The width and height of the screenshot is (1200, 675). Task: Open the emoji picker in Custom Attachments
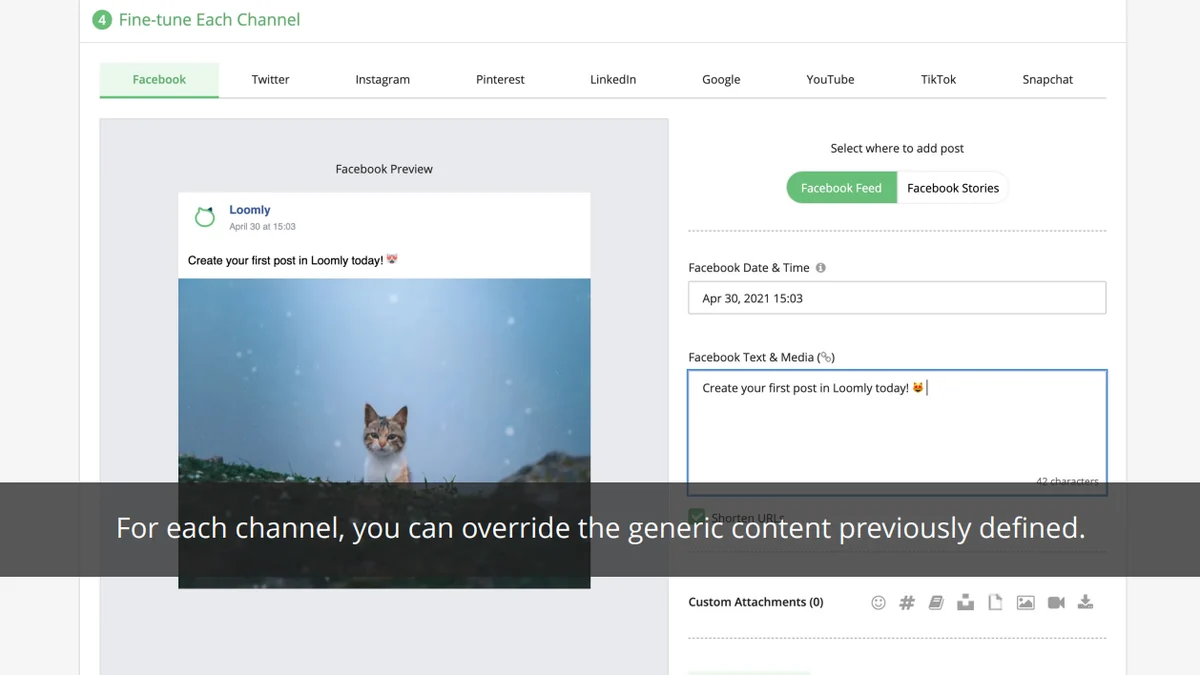[878, 602]
